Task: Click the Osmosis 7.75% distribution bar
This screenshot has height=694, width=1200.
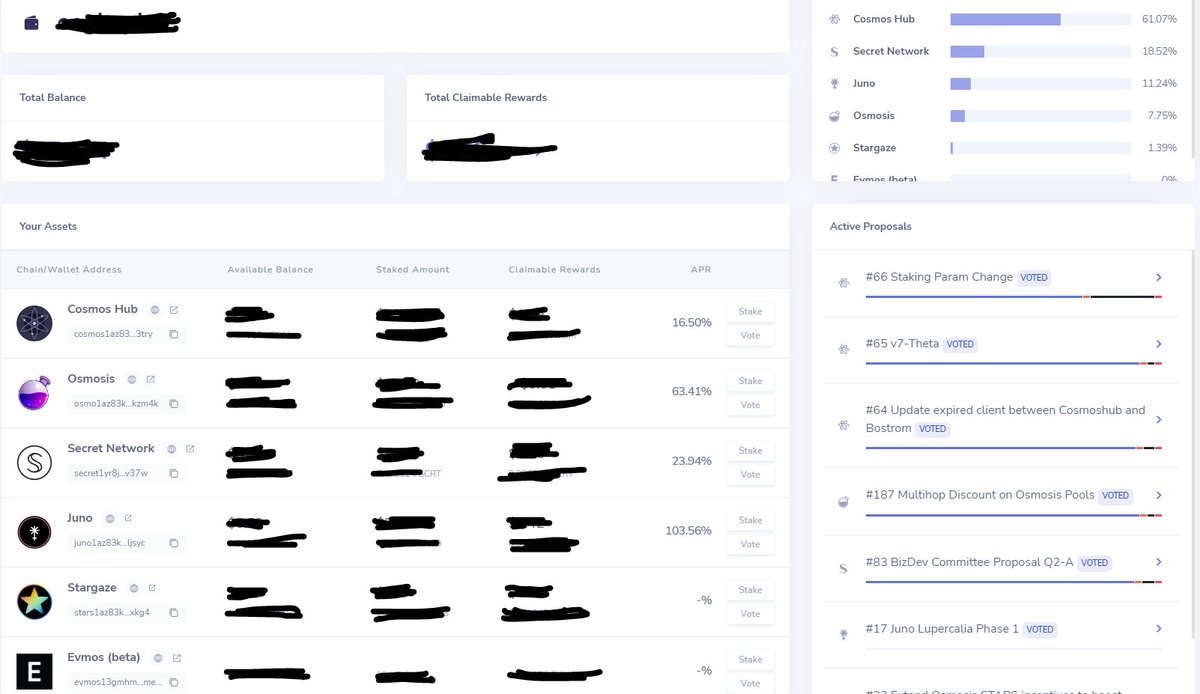Action: (x=1040, y=116)
